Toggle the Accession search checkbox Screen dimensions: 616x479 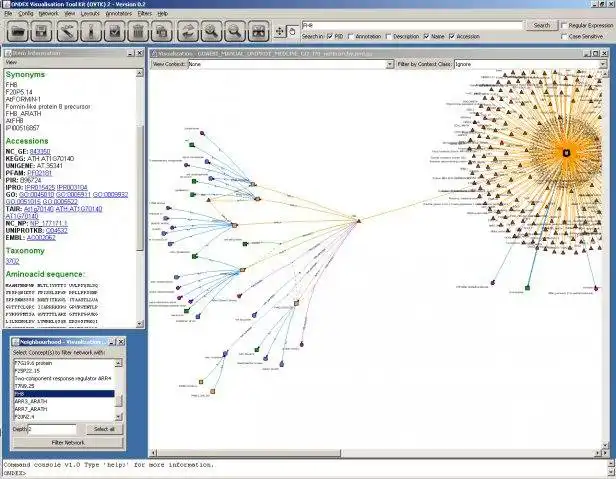click(452, 36)
